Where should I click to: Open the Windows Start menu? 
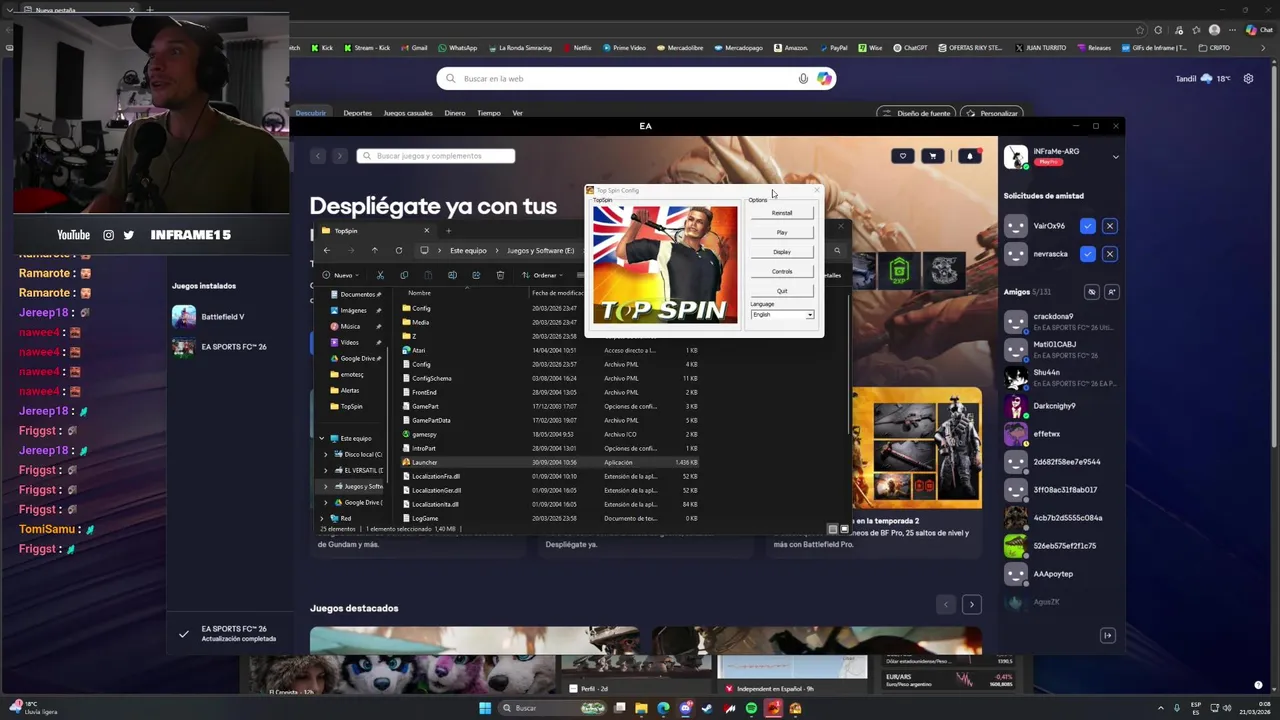point(485,708)
